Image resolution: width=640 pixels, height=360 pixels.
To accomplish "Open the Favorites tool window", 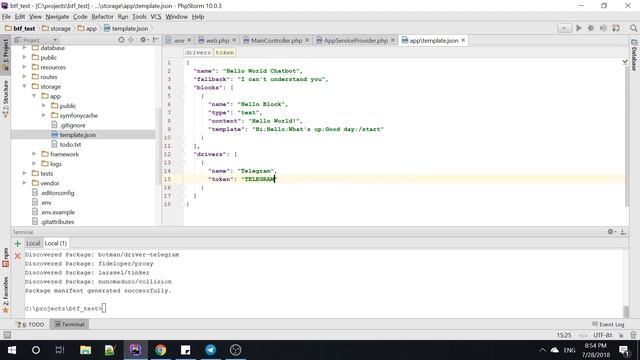I will click(x=5, y=295).
